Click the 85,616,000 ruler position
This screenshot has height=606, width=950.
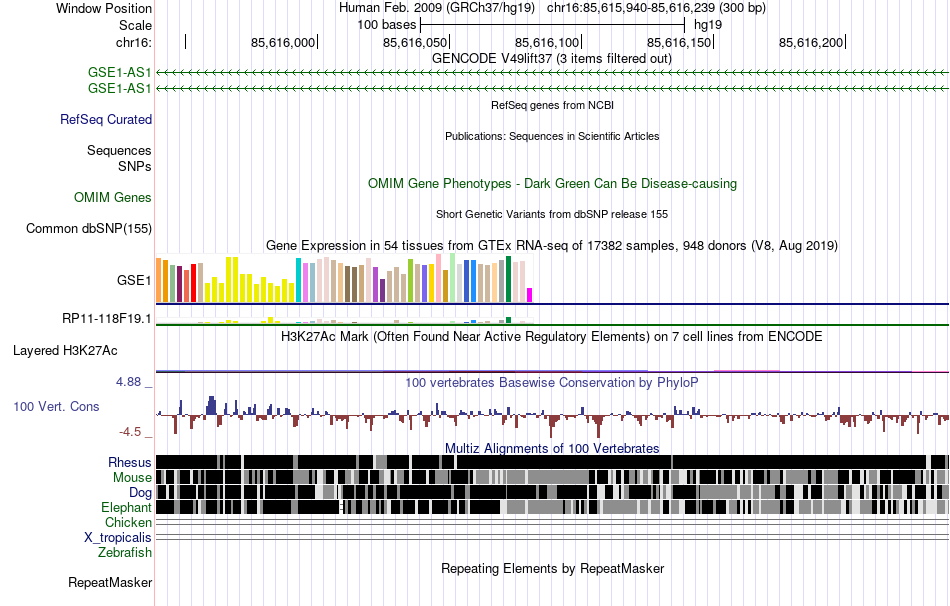point(283,42)
